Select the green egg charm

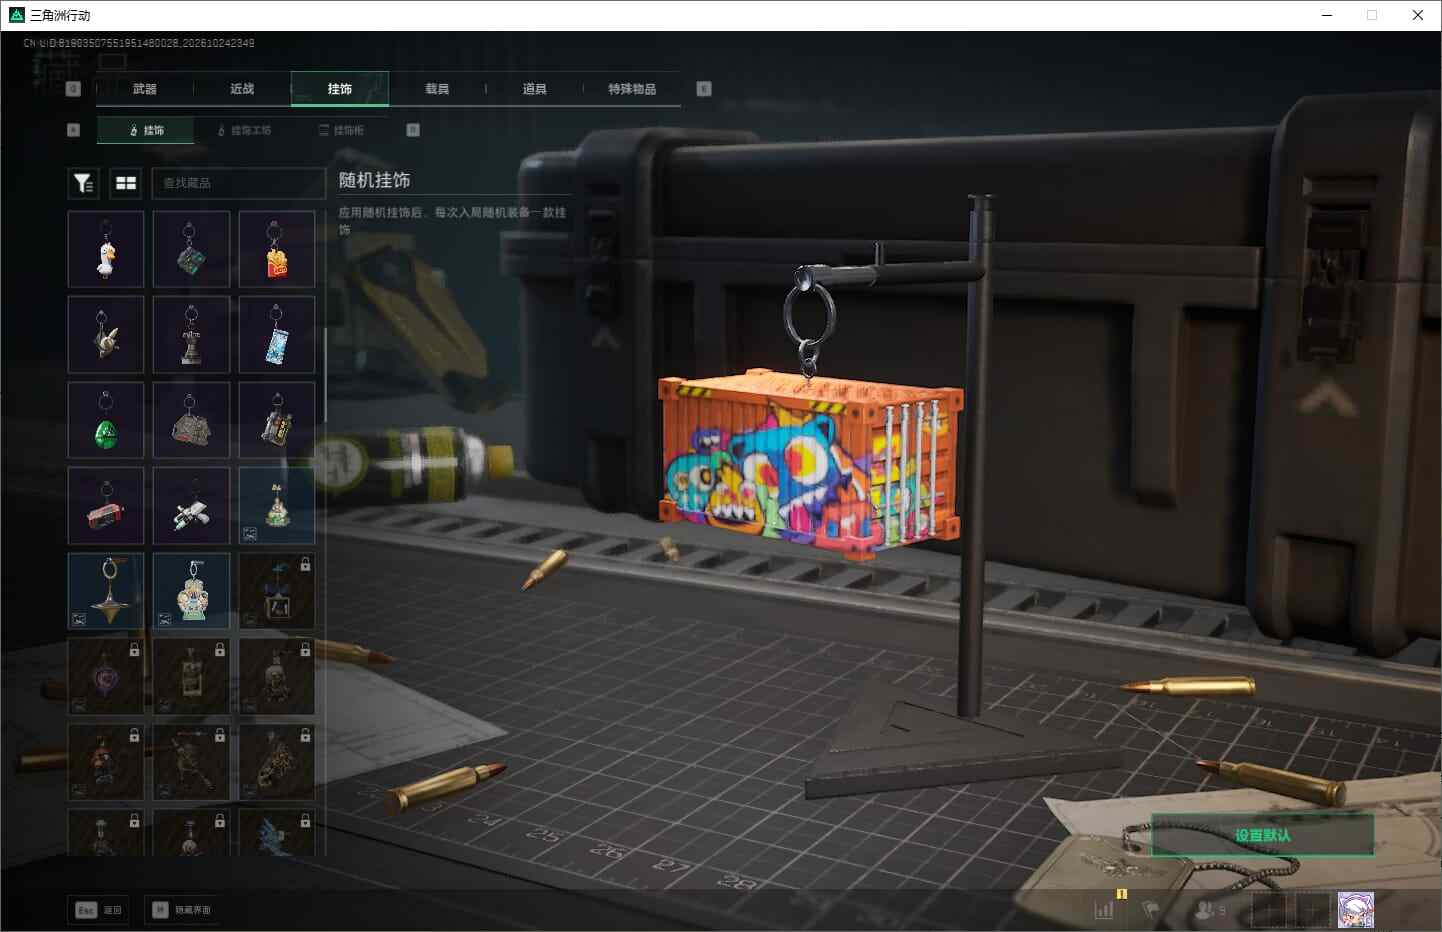106,420
